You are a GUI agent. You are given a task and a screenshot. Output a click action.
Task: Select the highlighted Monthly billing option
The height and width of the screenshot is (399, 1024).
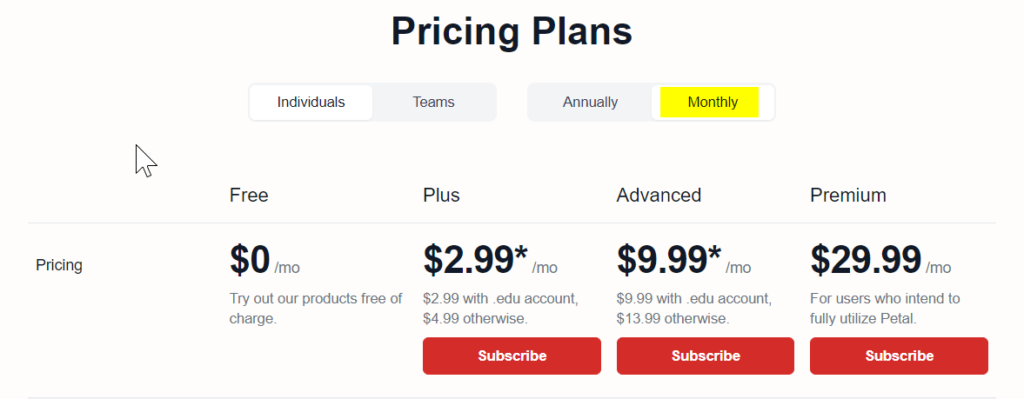712,103
